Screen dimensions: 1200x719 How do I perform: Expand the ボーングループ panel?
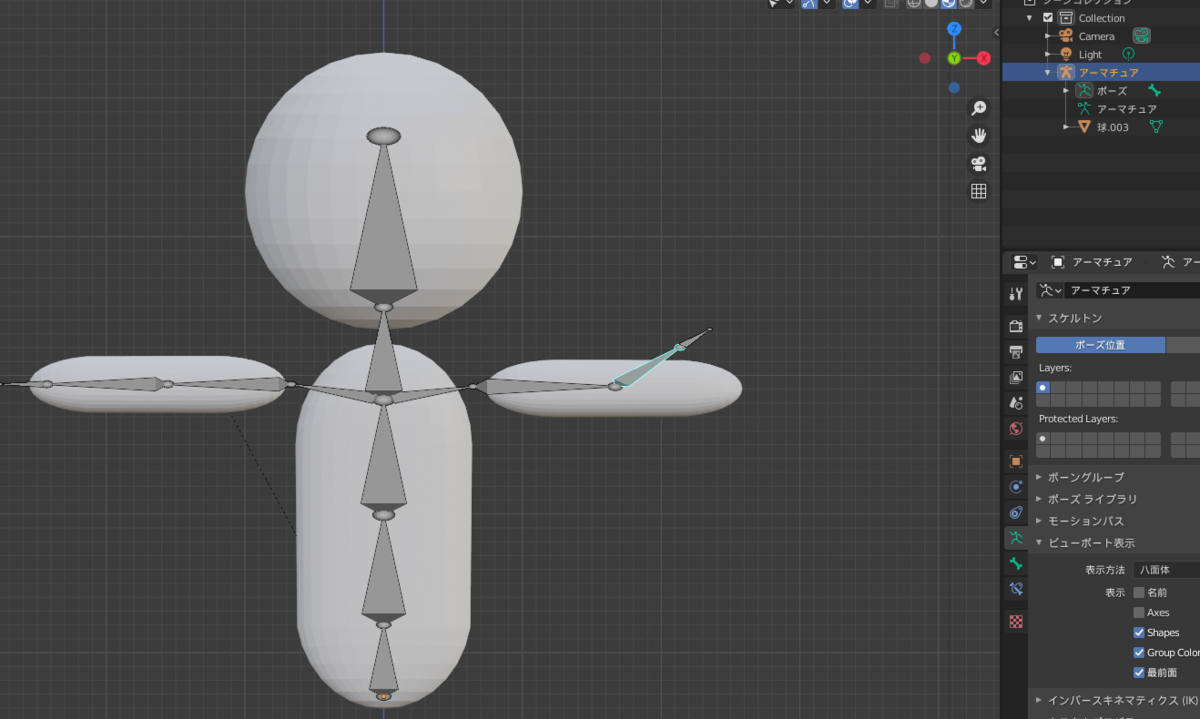[1039, 477]
